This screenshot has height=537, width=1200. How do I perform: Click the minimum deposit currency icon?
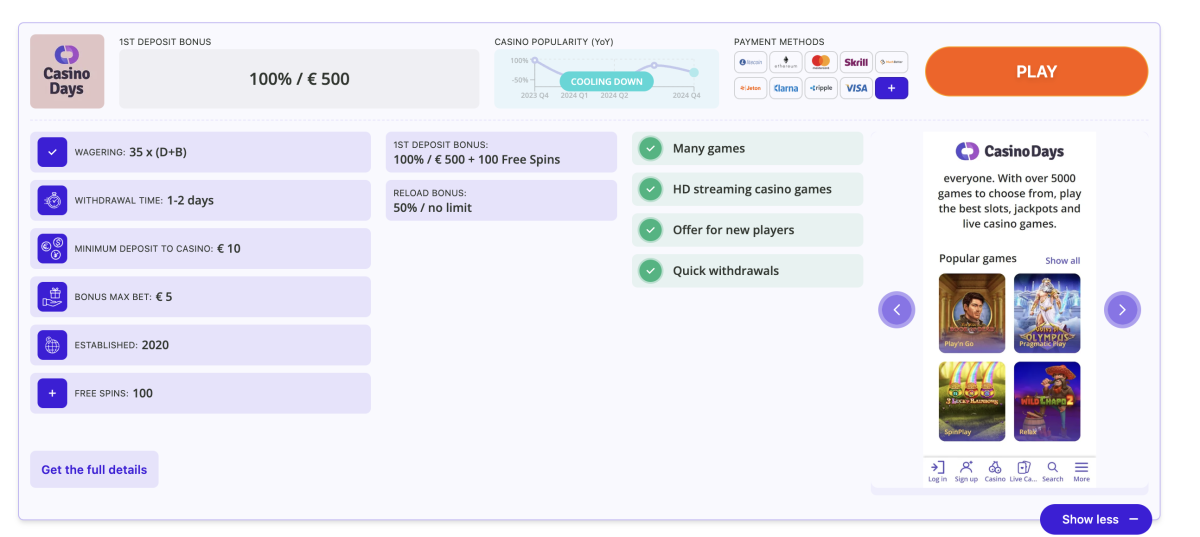(x=52, y=248)
